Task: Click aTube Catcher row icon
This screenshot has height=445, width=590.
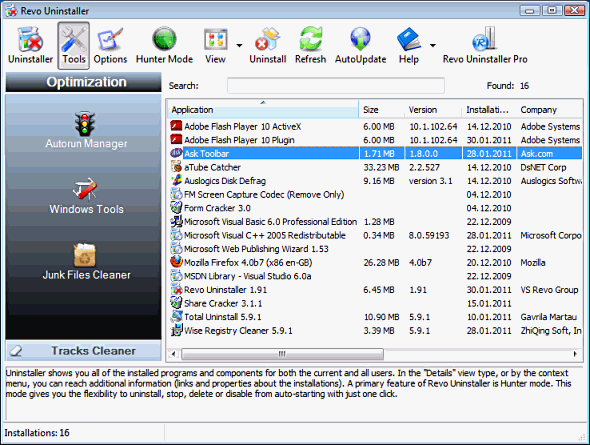Action: 176,167
